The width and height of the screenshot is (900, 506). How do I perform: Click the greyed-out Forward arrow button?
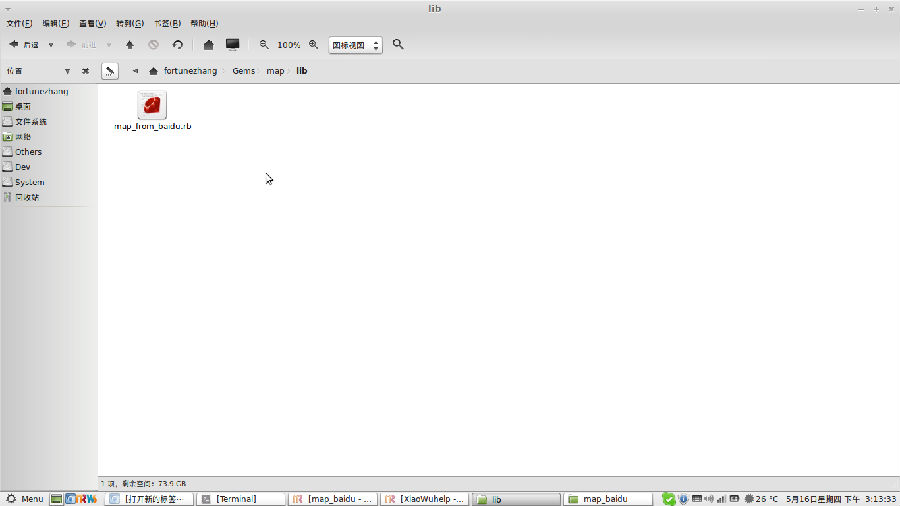coord(80,44)
